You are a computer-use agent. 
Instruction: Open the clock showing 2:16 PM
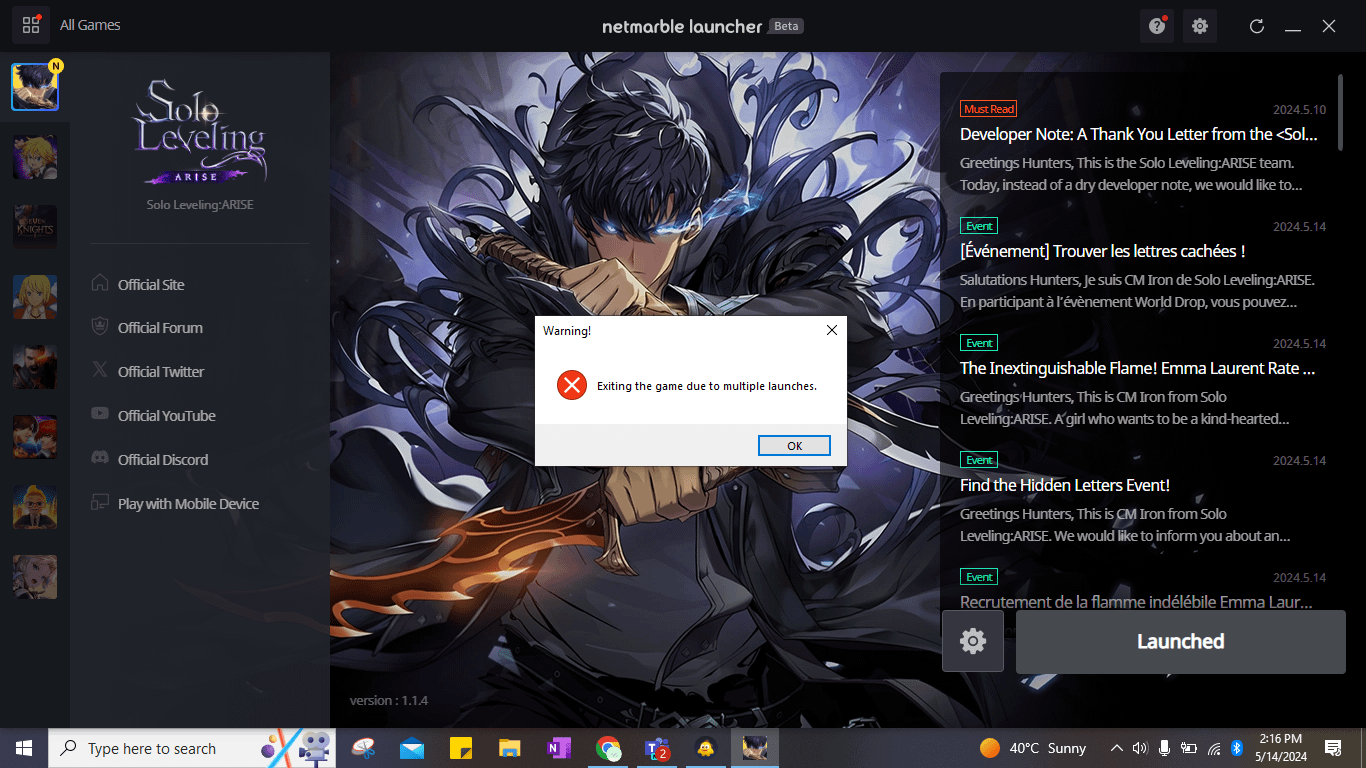pos(1280,748)
